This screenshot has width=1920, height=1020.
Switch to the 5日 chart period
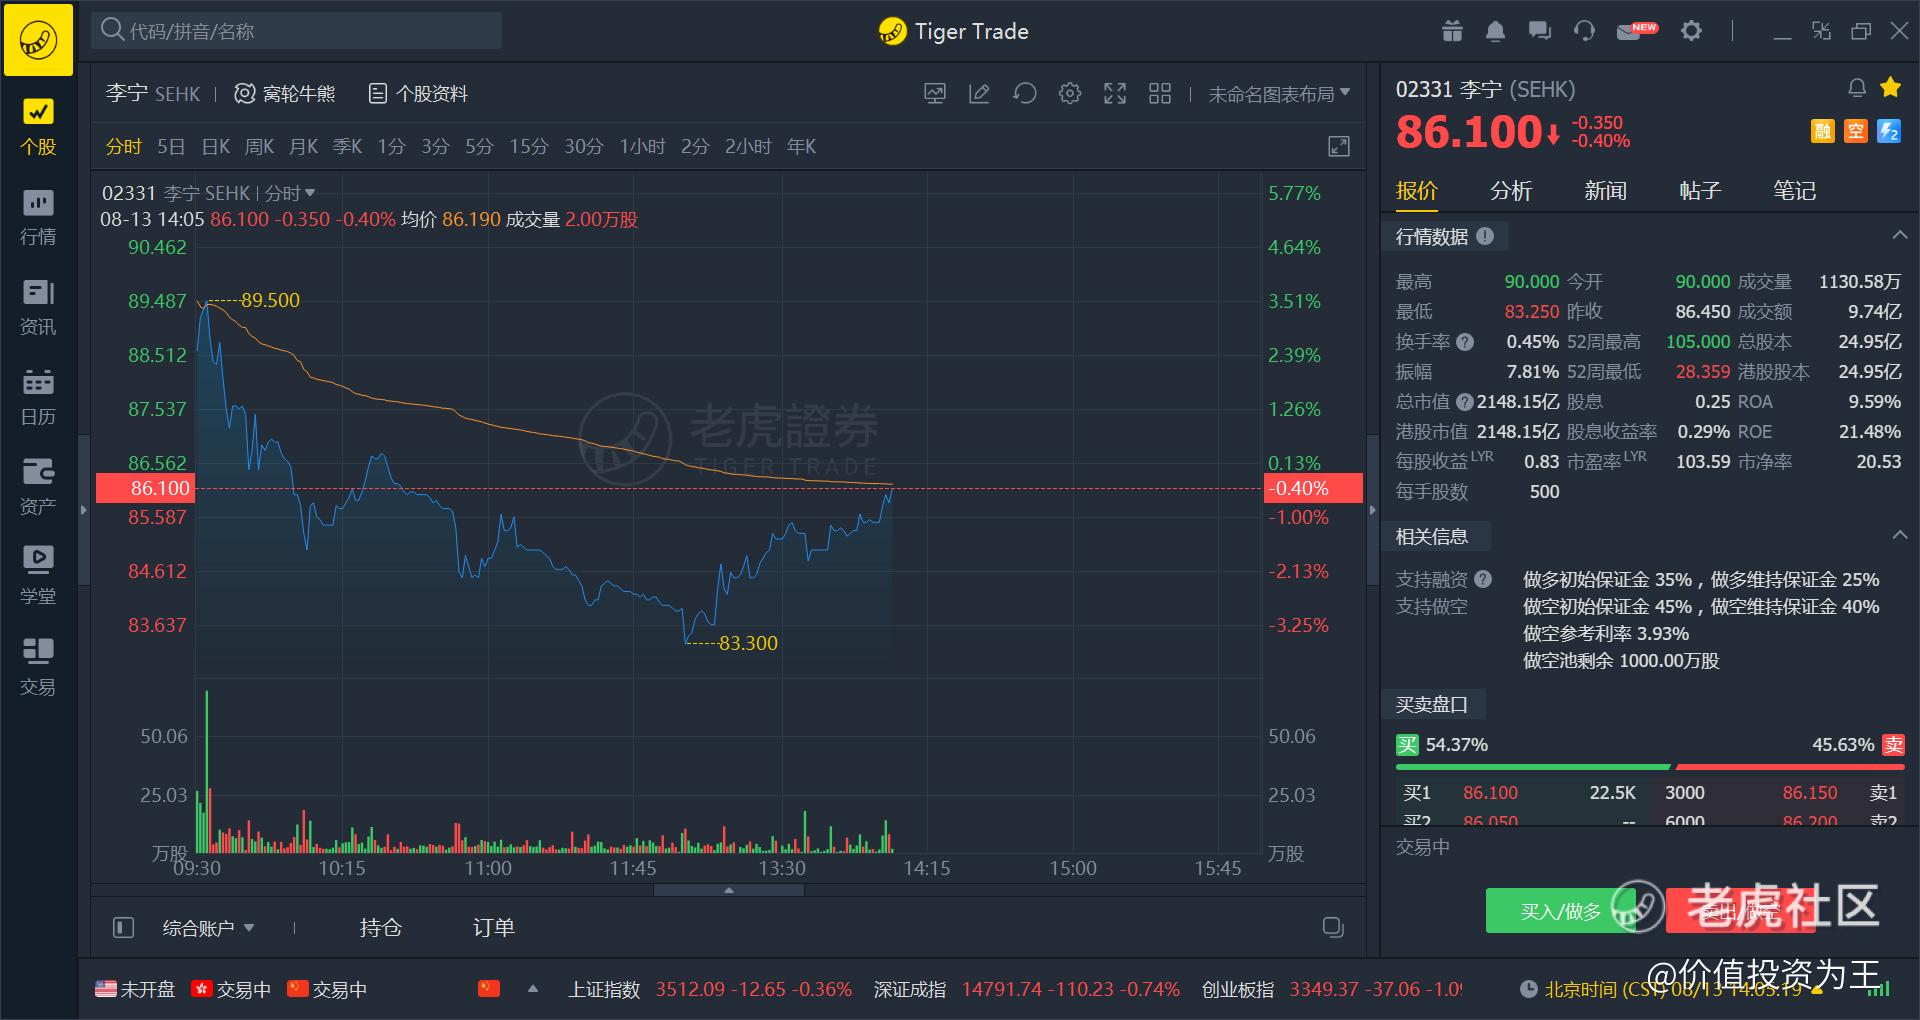[171, 147]
